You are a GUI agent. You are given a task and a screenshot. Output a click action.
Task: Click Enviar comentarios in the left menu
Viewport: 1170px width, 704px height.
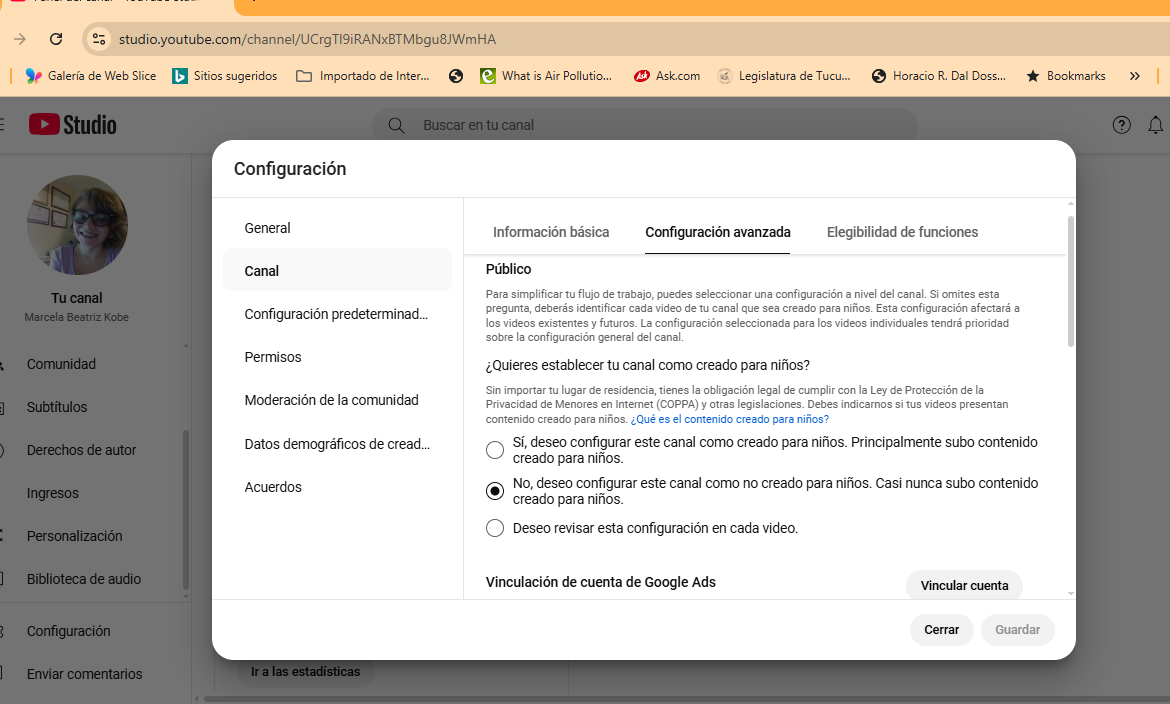84,673
